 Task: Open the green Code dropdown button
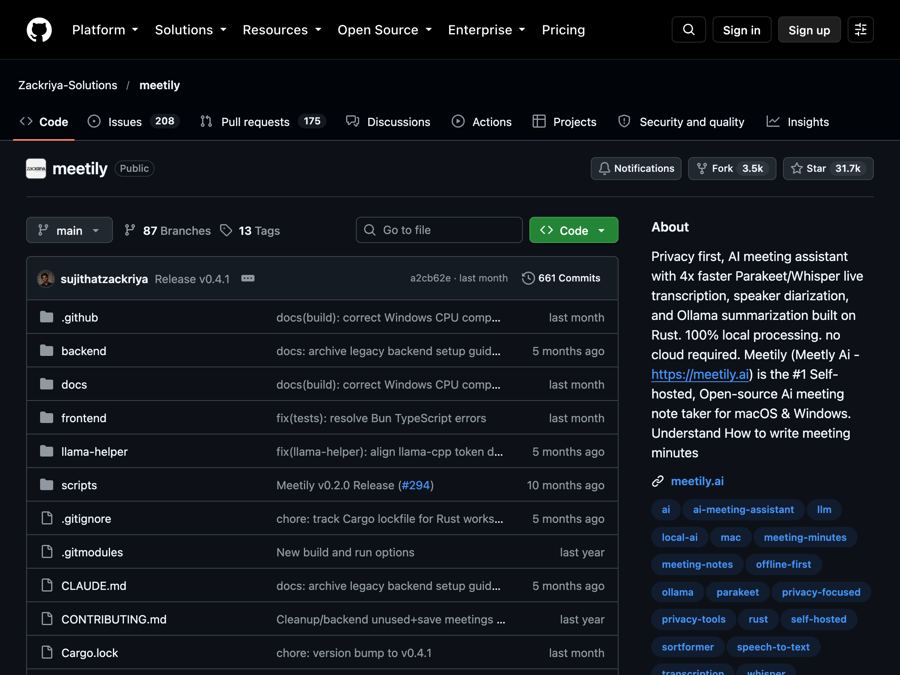(x=573, y=230)
